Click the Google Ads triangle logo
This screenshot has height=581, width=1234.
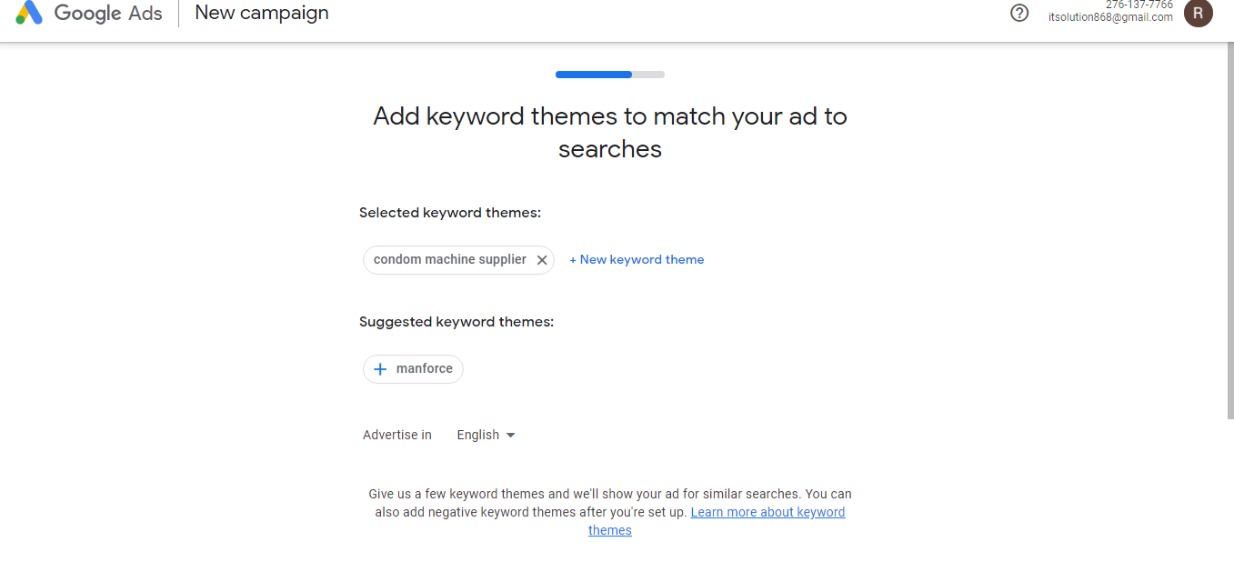tap(29, 14)
